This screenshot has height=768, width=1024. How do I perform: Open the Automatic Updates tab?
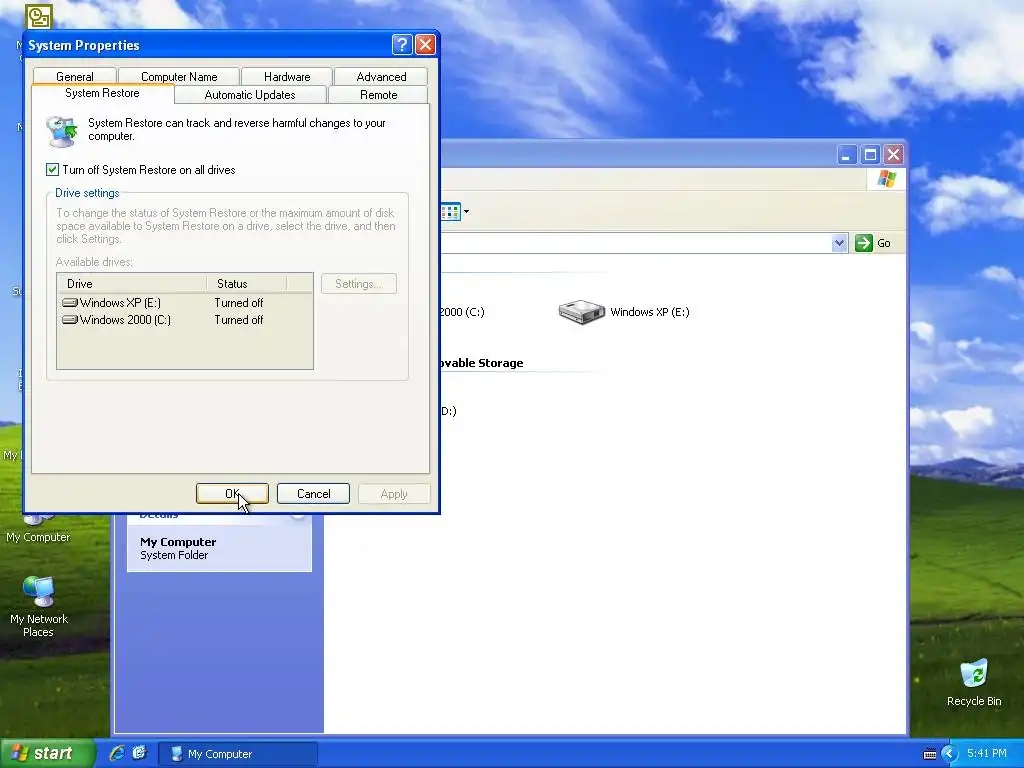(x=250, y=95)
